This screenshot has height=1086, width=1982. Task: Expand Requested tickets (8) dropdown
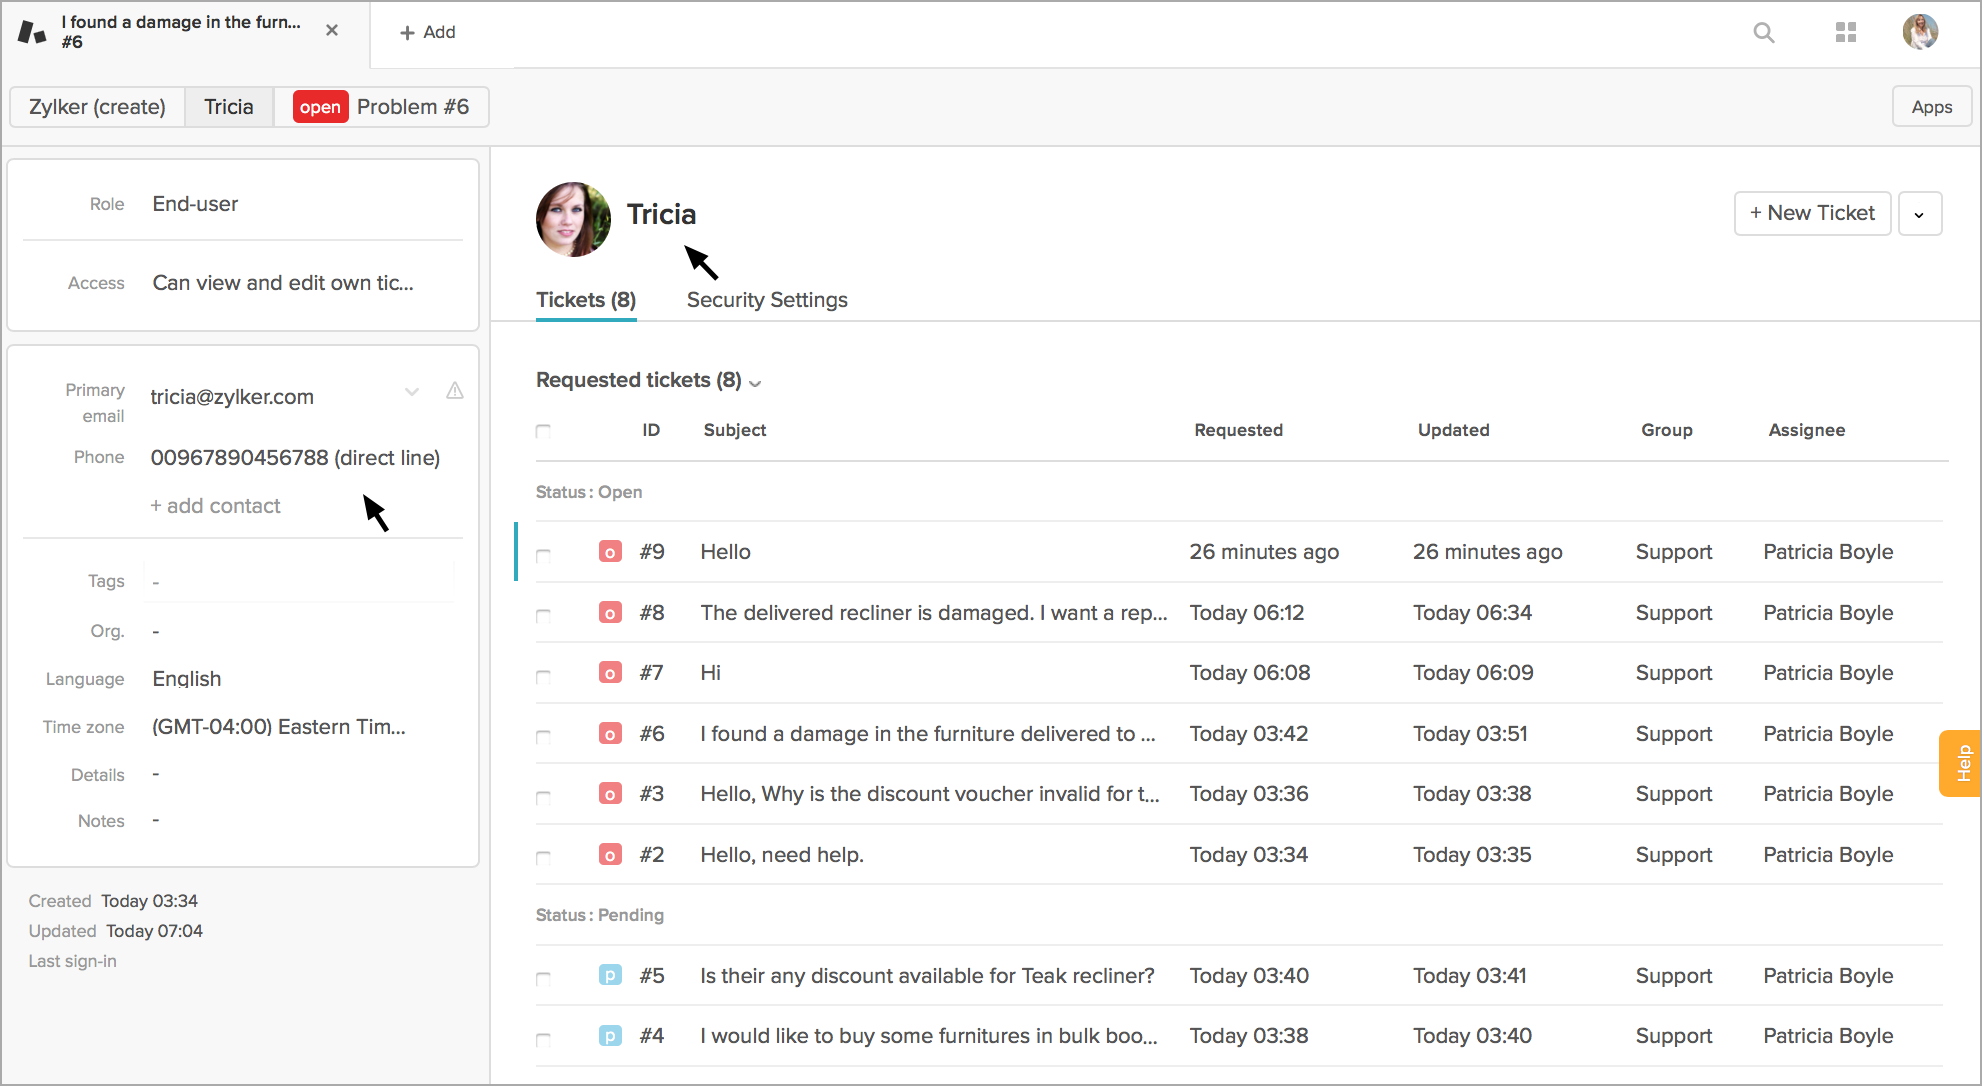[755, 383]
